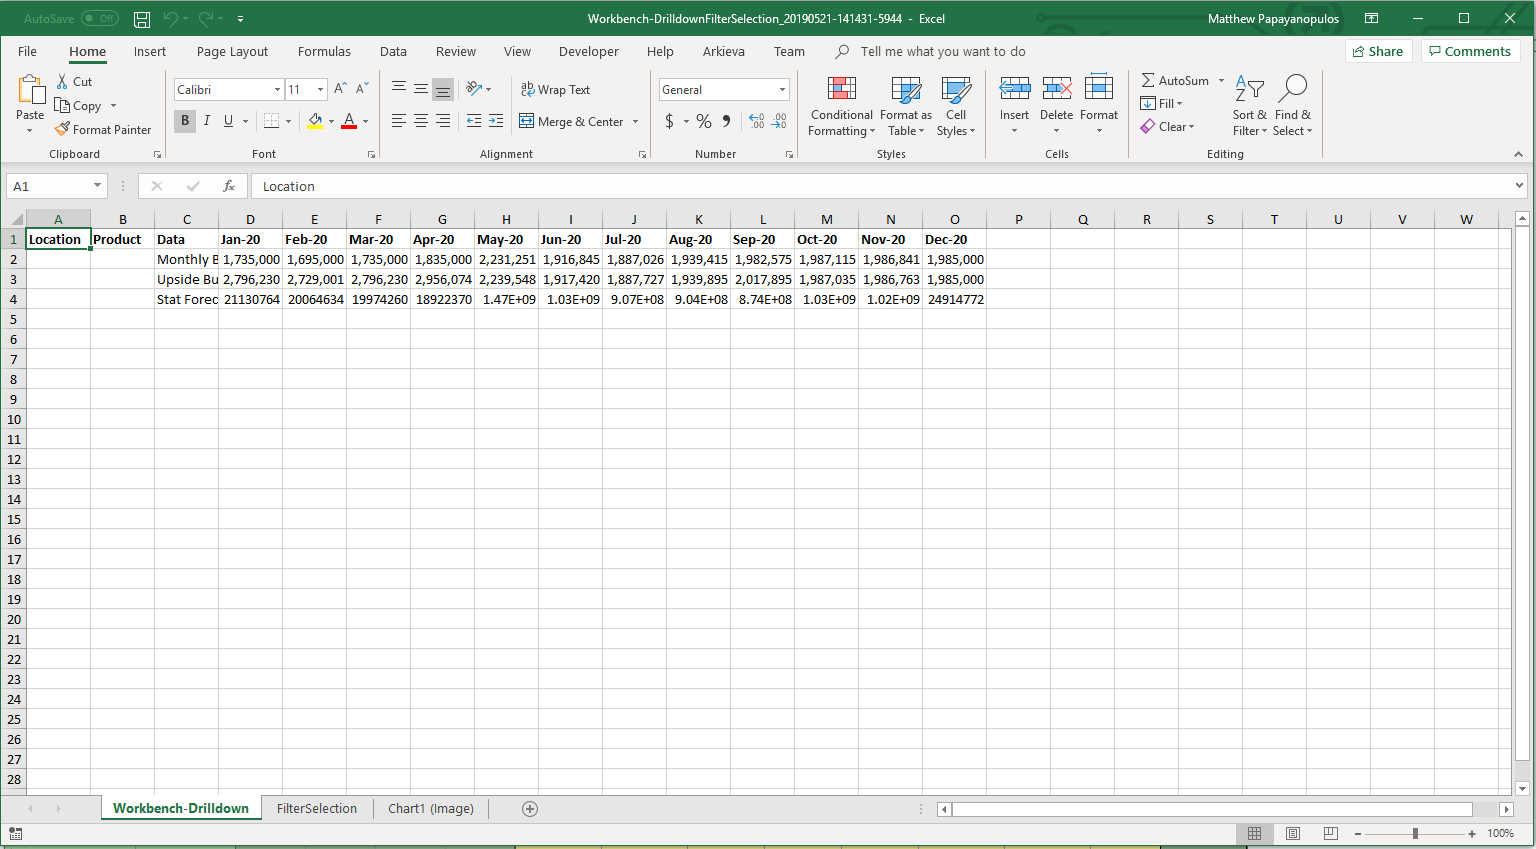
Task: Switch to the Chart1 (Image) sheet tab
Action: pos(431,808)
